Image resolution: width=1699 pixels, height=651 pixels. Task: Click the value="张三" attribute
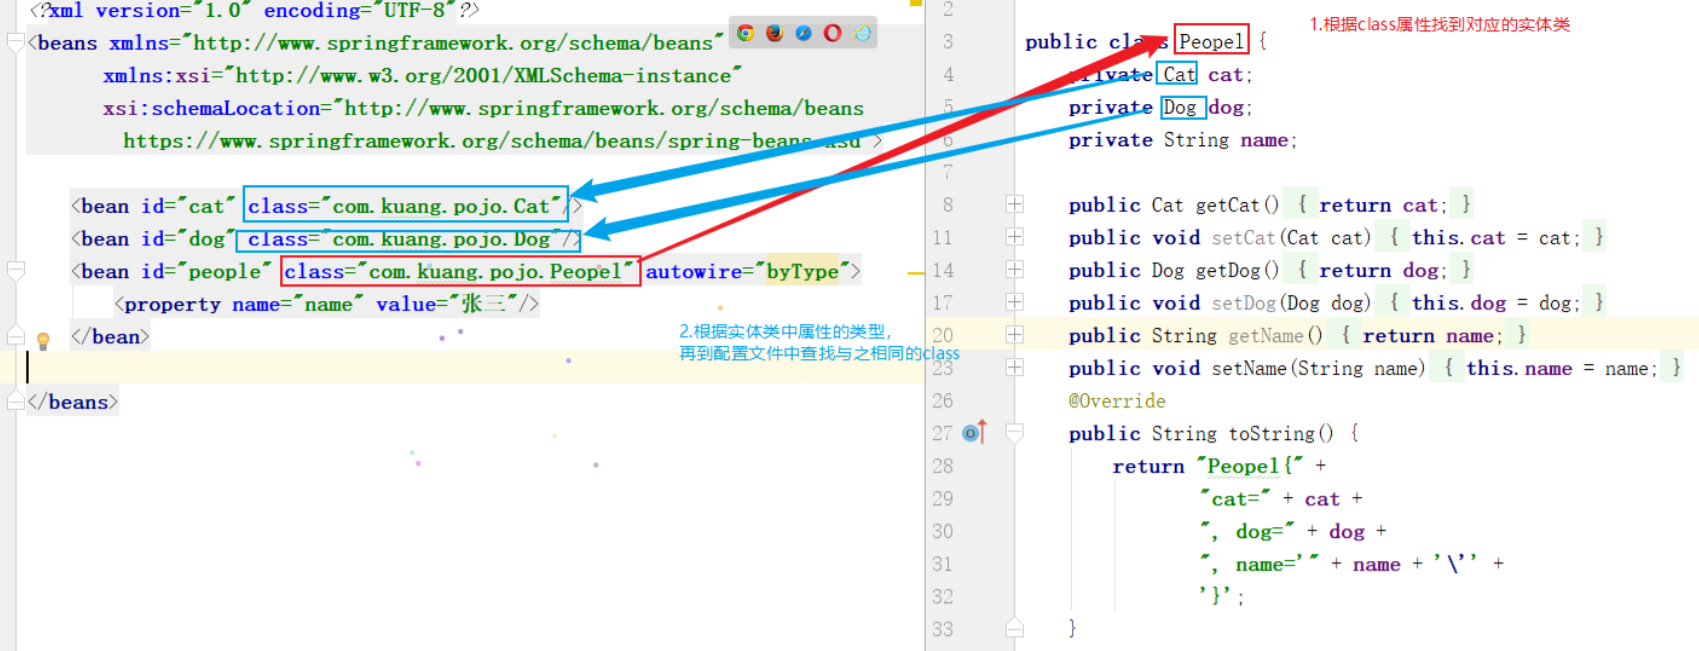click(x=447, y=304)
